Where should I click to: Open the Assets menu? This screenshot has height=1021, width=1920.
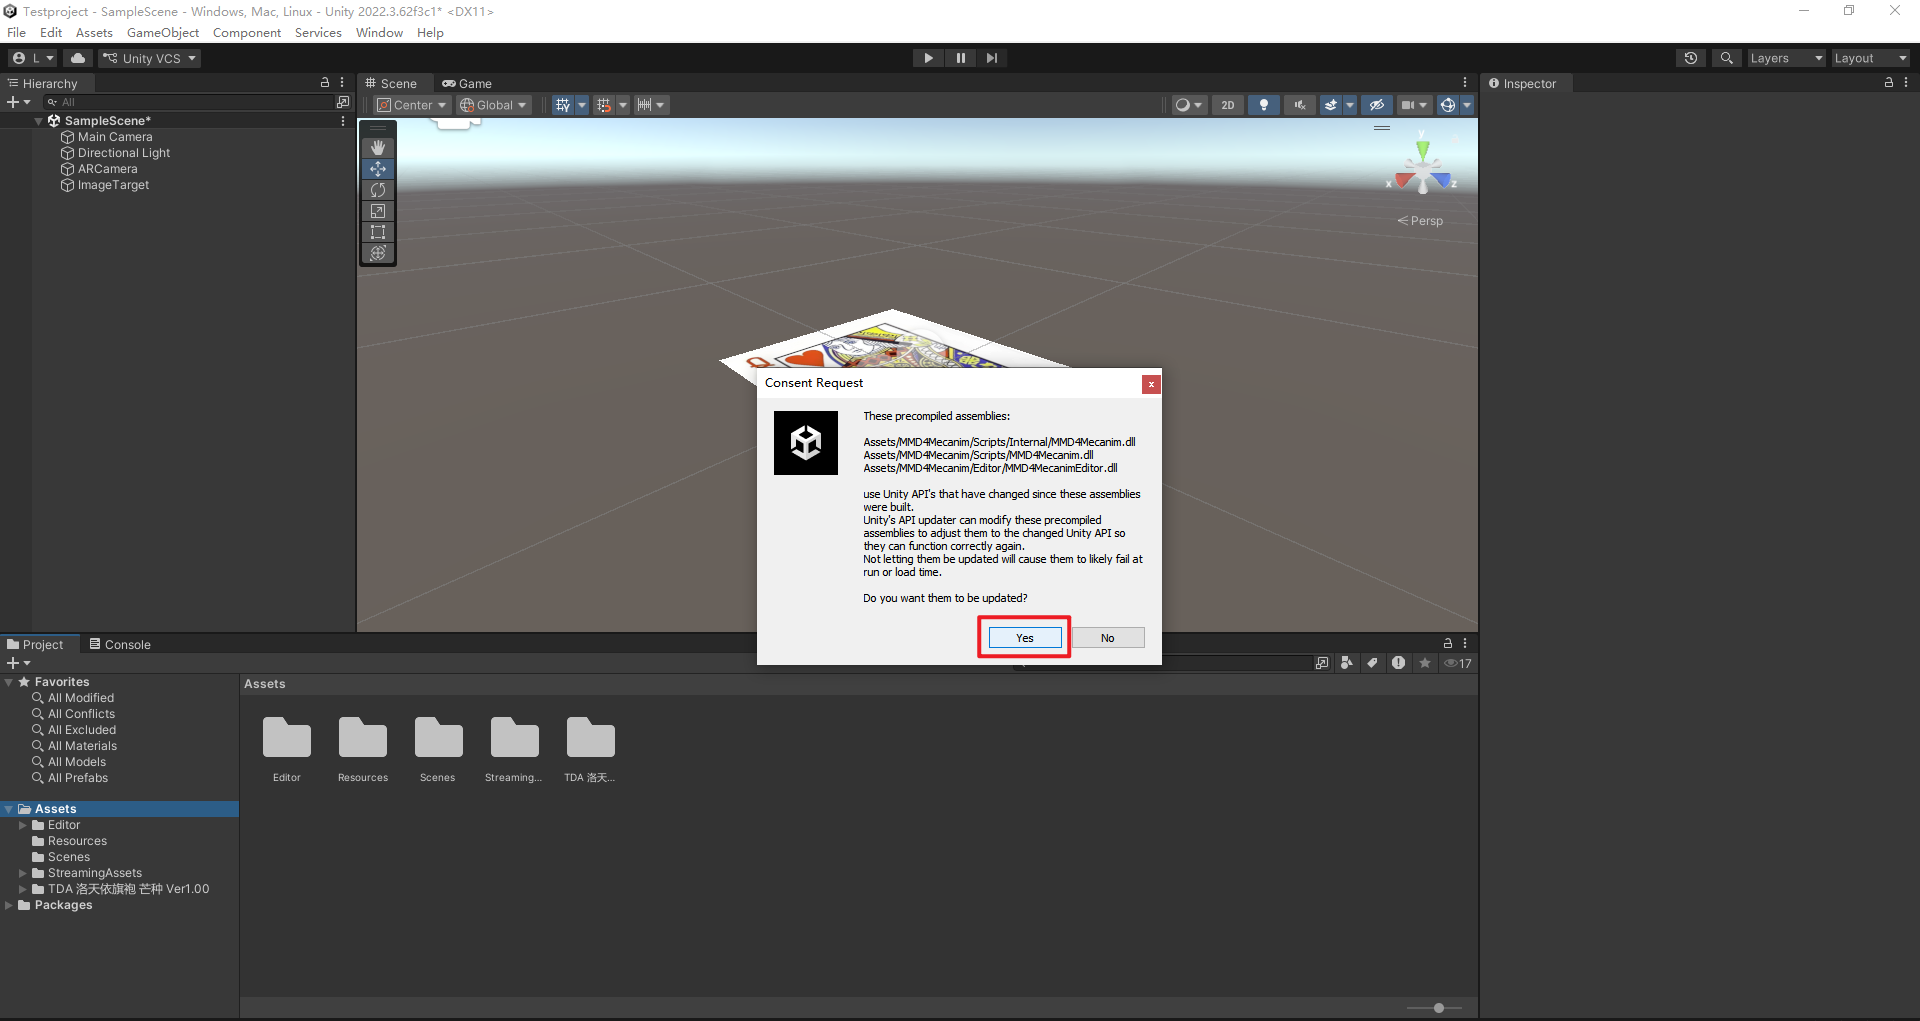tap(94, 33)
